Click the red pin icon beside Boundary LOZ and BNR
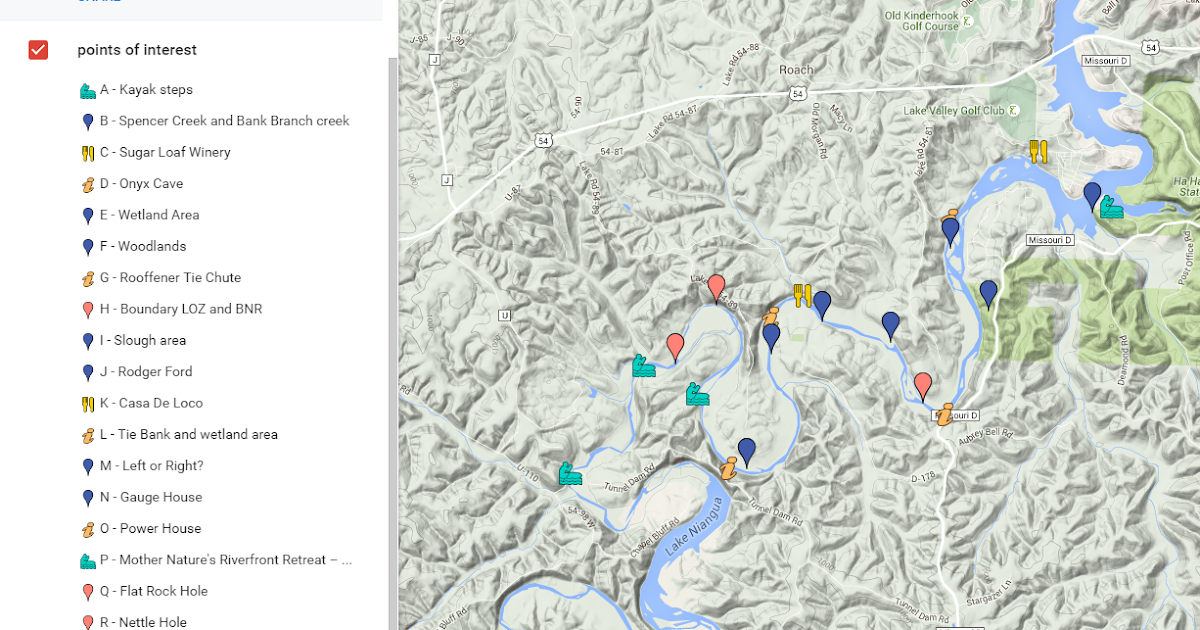This screenshot has width=1200, height=630. tap(88, 310)
